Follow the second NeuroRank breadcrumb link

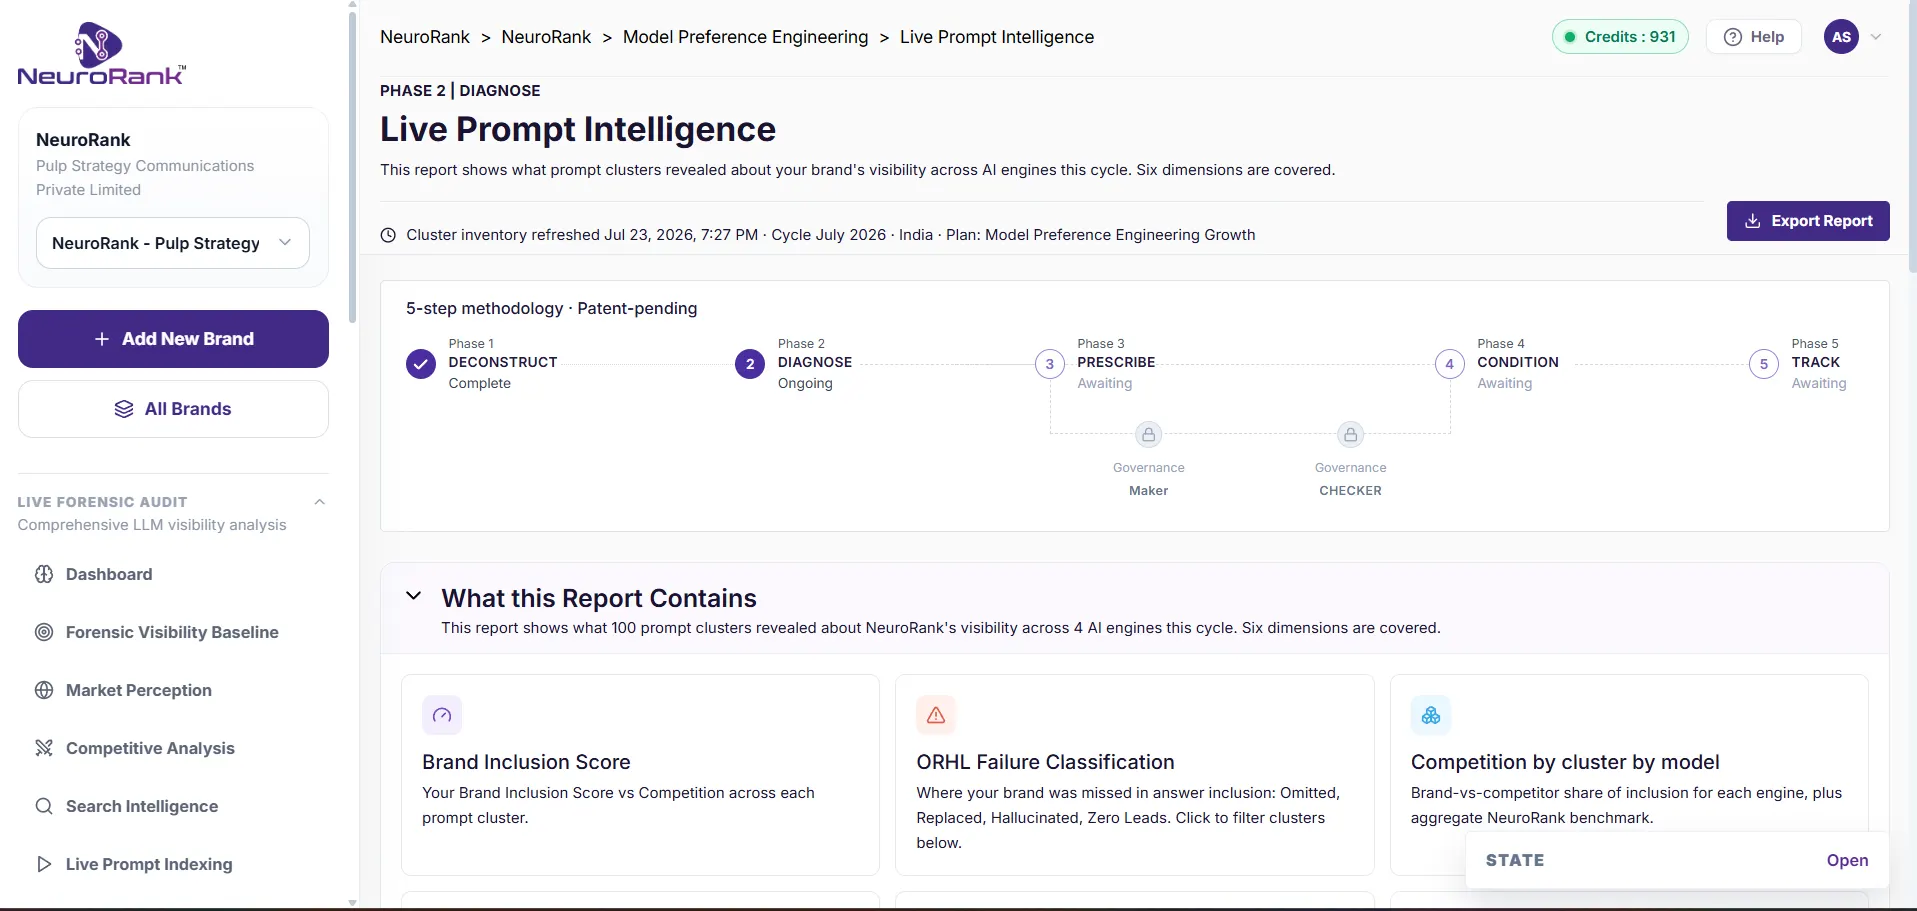click(546, 37)
